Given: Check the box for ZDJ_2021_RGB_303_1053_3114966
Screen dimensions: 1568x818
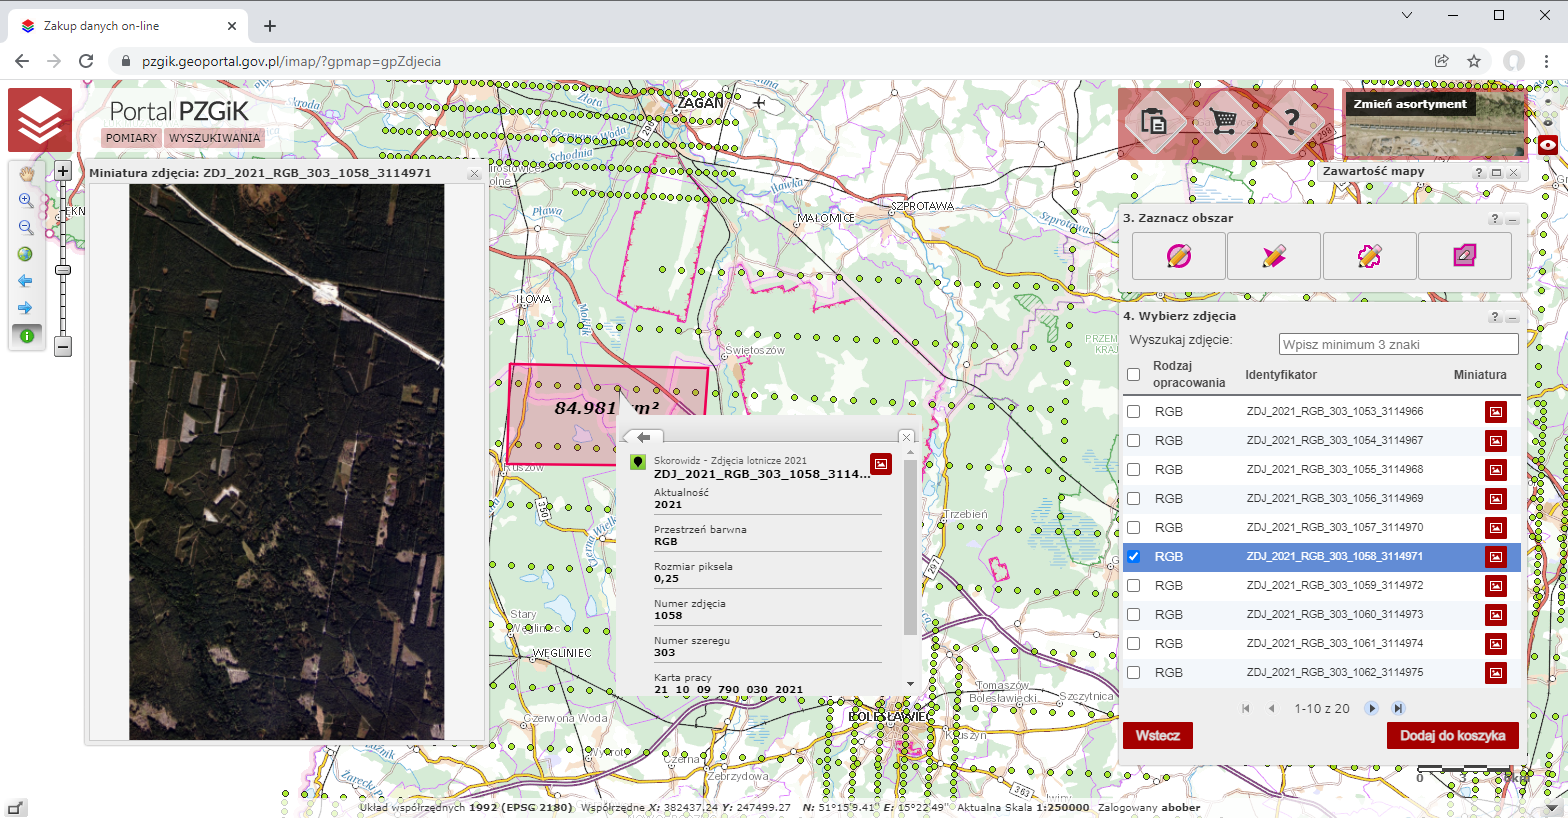Looking at the screenshot, I should [1133, 412].
